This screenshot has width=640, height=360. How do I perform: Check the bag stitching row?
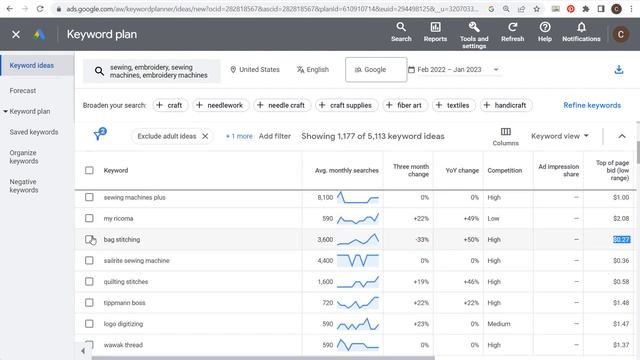89,239
